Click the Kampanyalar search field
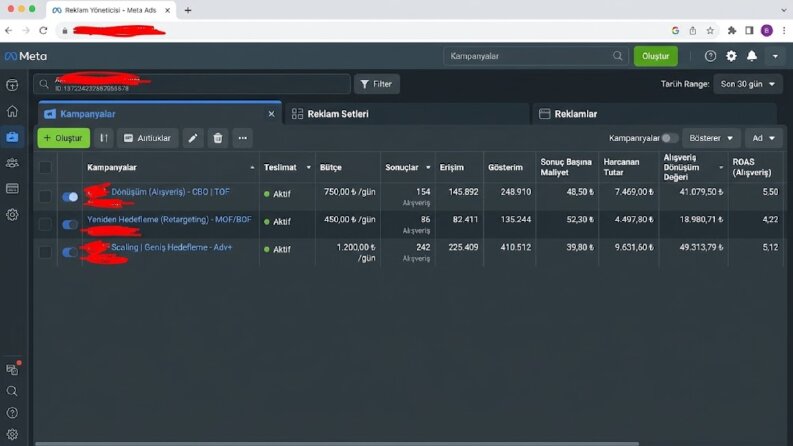 pos(536,56)
